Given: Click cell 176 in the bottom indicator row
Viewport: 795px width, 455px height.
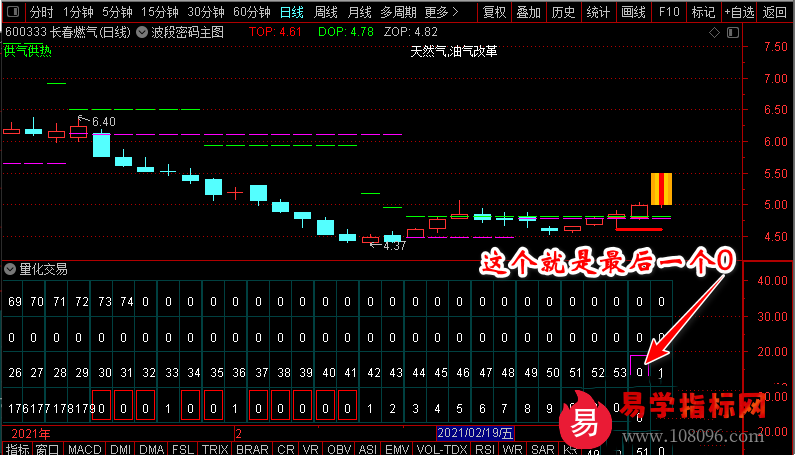Looking at the screenshot, I should click(16, 408).
